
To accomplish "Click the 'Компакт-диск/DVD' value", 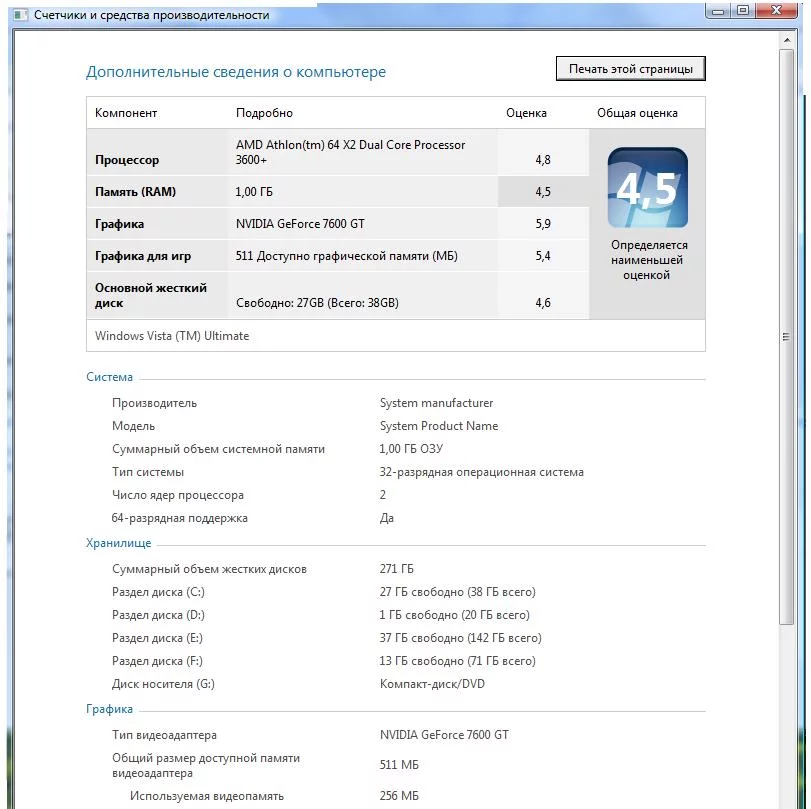I will coord(432,684).
